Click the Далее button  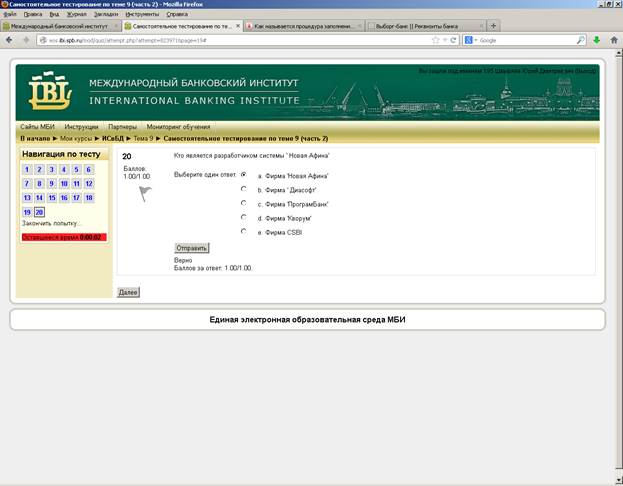pyautogui.click(x=128, y=292)
